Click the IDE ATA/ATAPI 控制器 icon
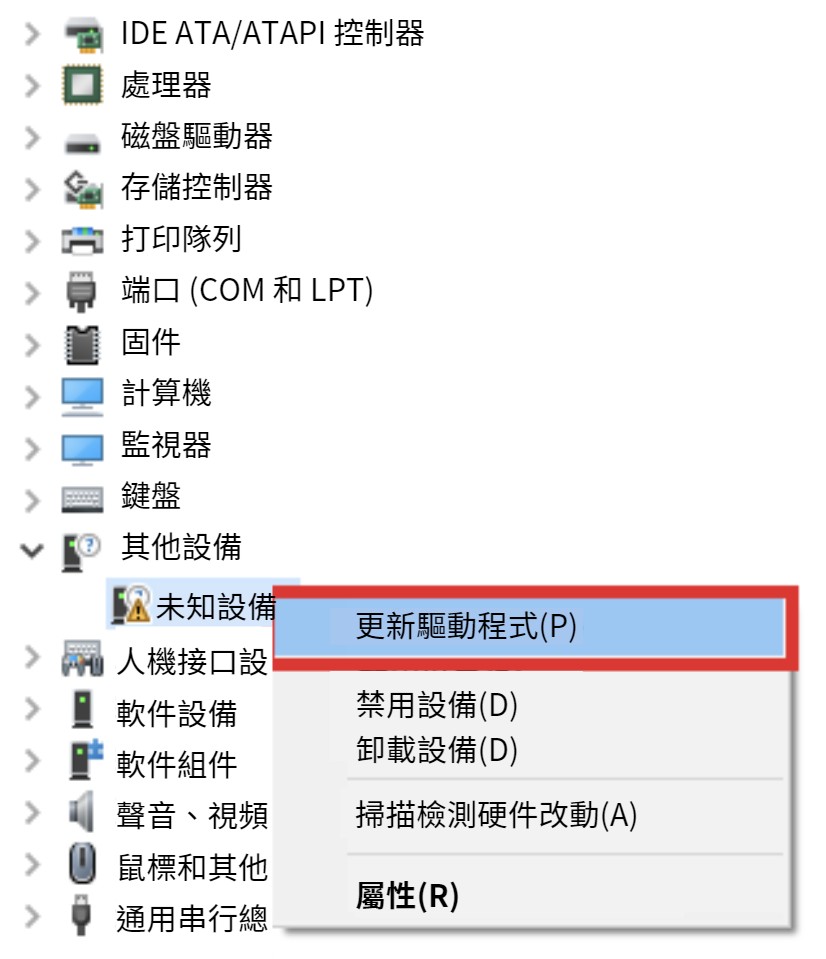The height and width of the screenshot is (959, 826). [83, 34]
